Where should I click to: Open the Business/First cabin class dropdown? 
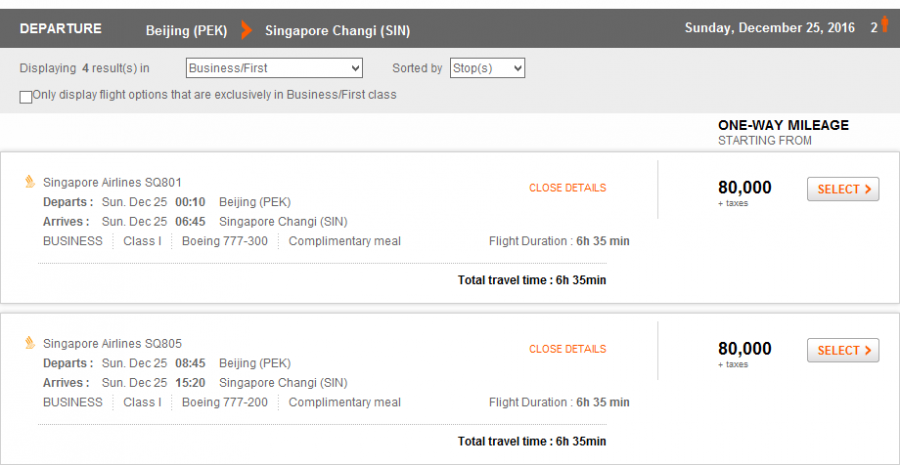pos(274,68)
